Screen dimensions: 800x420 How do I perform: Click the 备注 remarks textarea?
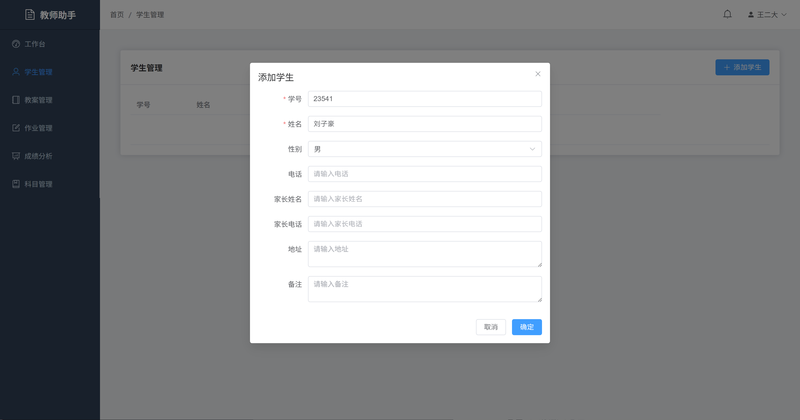coord(424,288)
